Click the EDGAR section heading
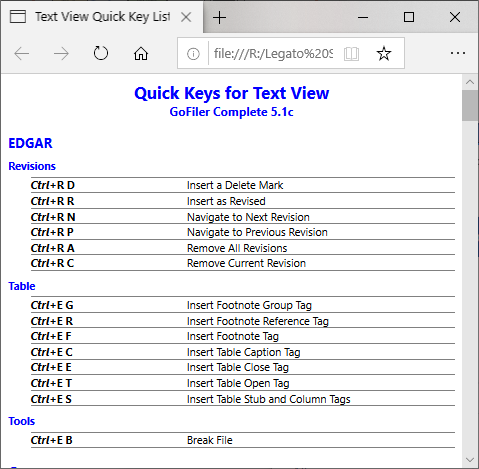Screen dimensions: 479x469 click(30, 143)
